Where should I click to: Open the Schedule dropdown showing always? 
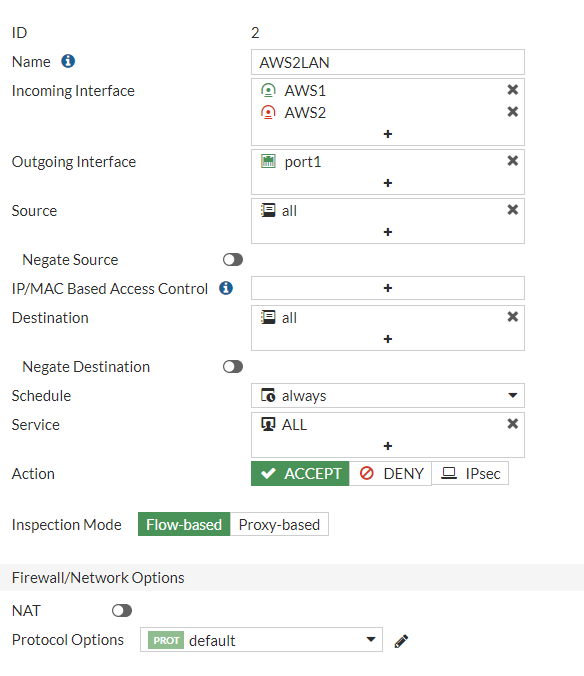point(387,395)
